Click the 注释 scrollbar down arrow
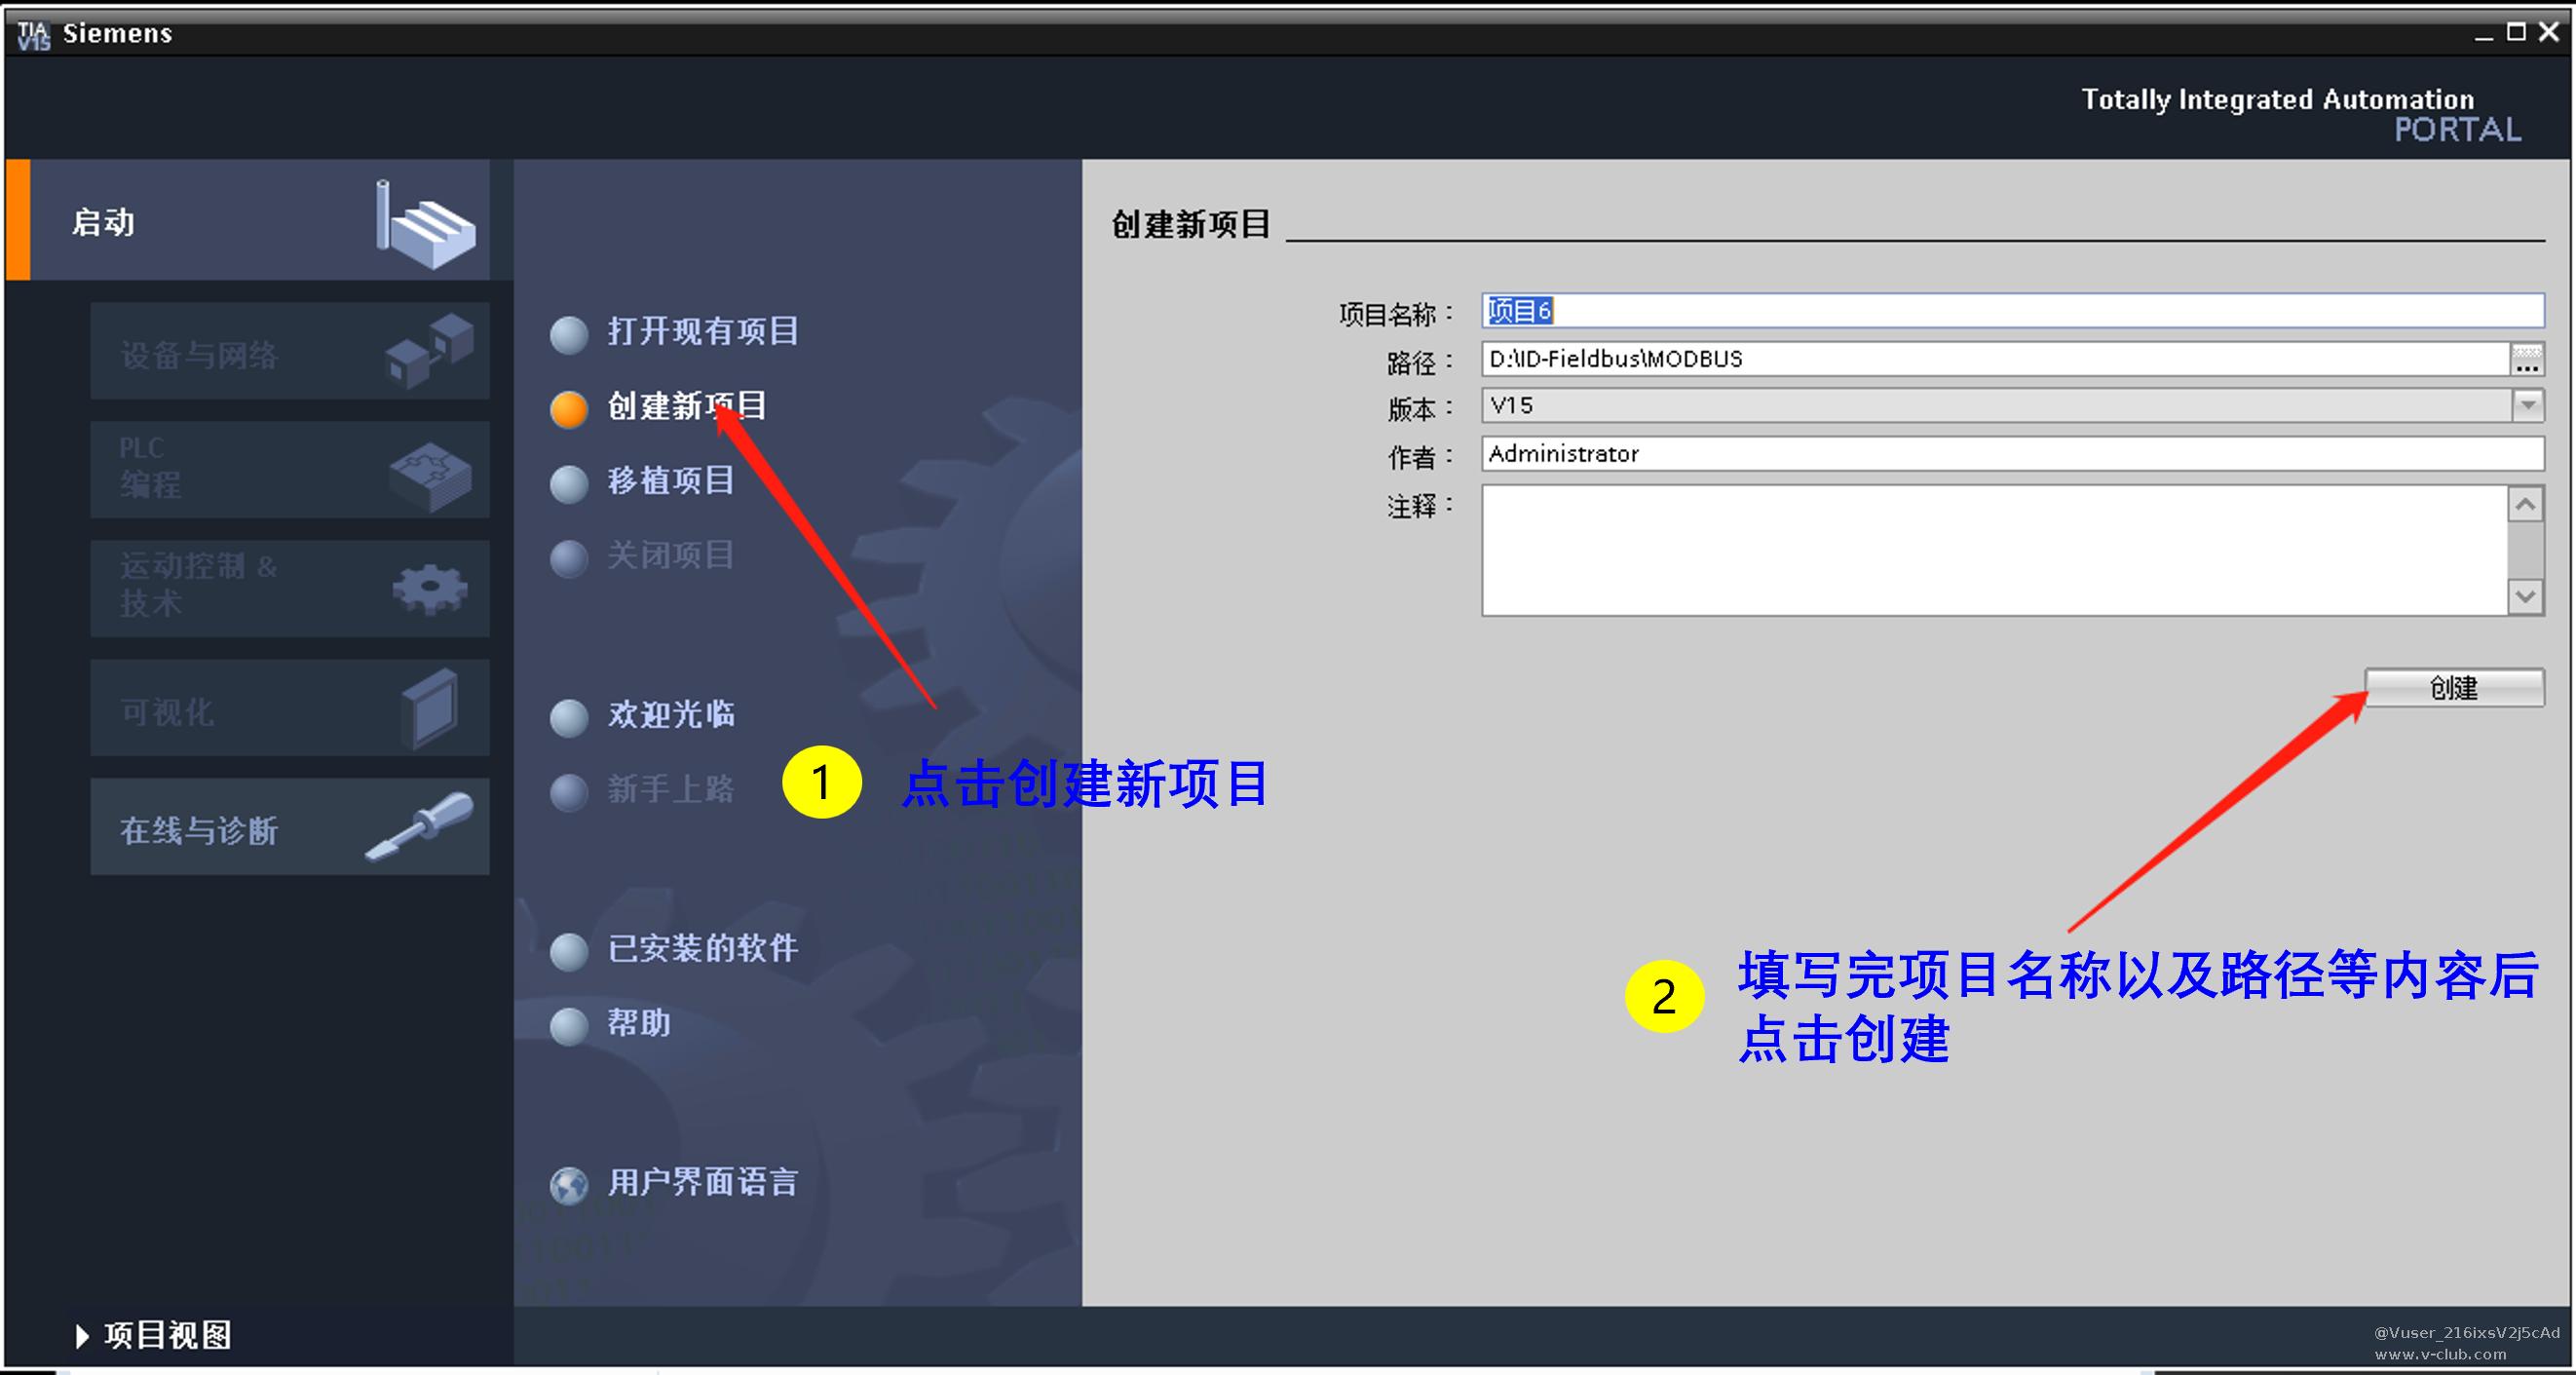Image resolution: width=2576 pixels, height=1375 pixels. (2526, 597)
